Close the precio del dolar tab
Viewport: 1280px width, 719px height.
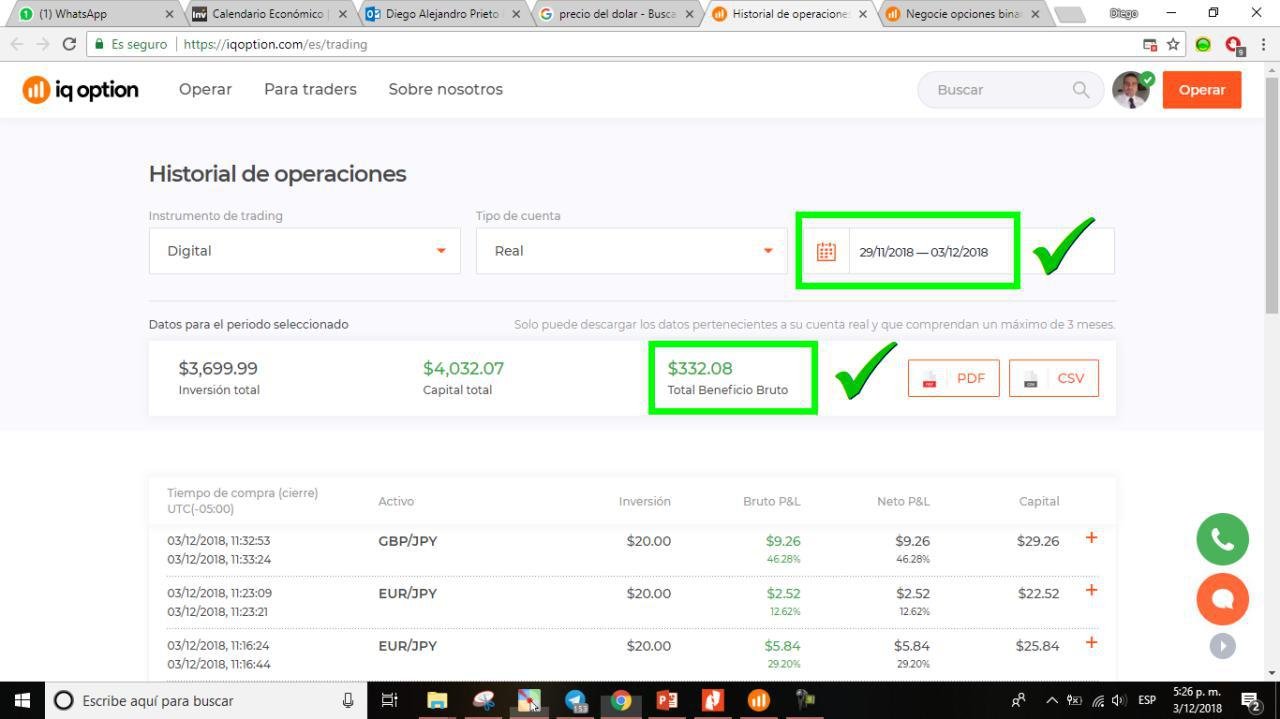pyautogui.click(x=690, y=14)
